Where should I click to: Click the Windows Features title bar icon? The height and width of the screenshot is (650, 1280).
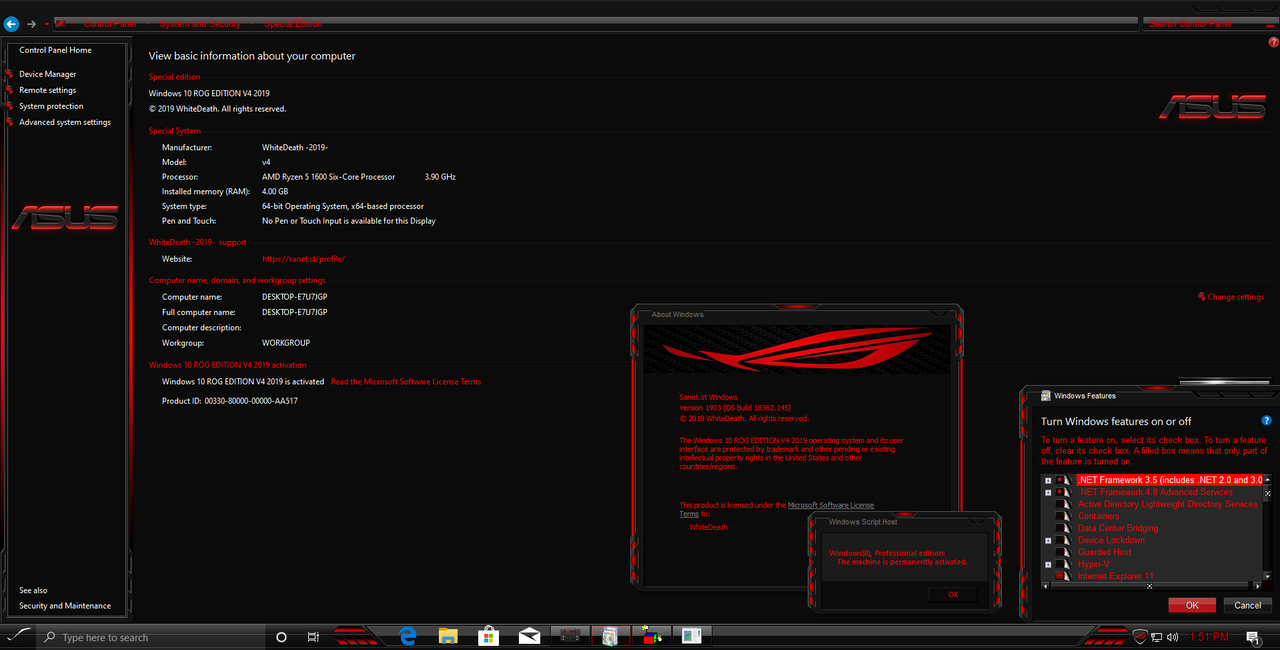click(x=1046, y=396)
